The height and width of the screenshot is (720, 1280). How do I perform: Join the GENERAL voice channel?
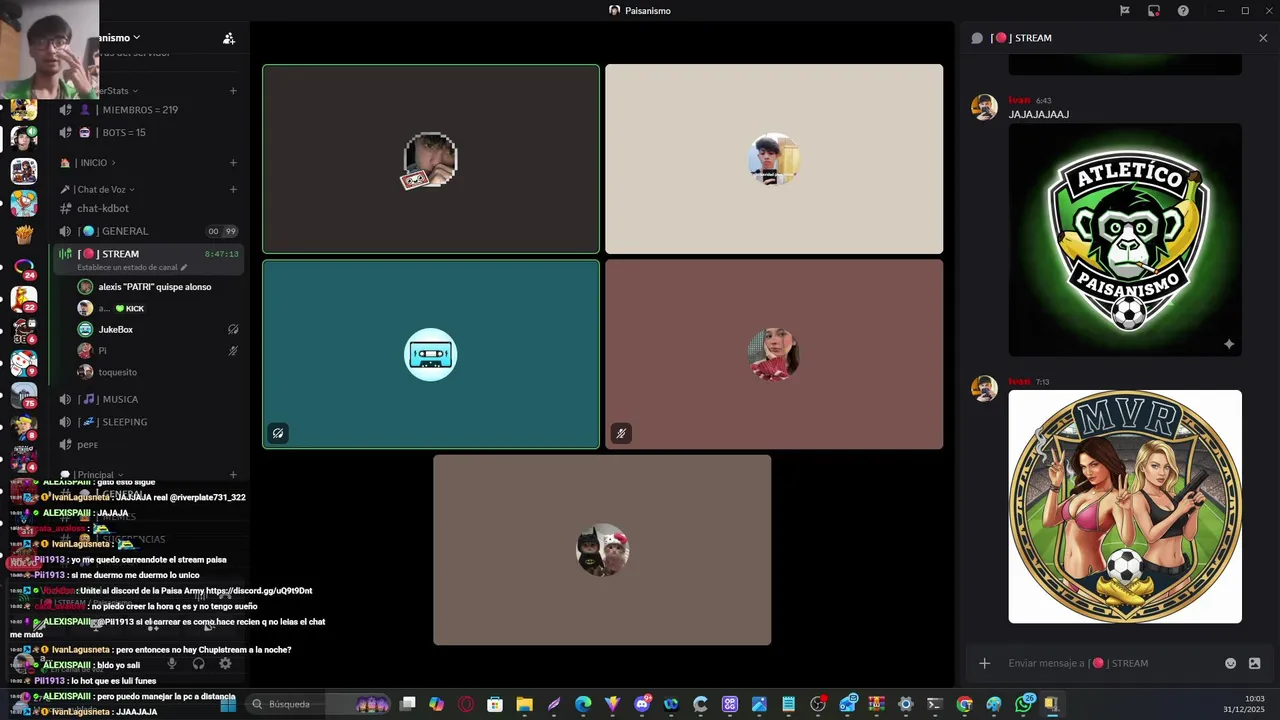coord(148,231)
